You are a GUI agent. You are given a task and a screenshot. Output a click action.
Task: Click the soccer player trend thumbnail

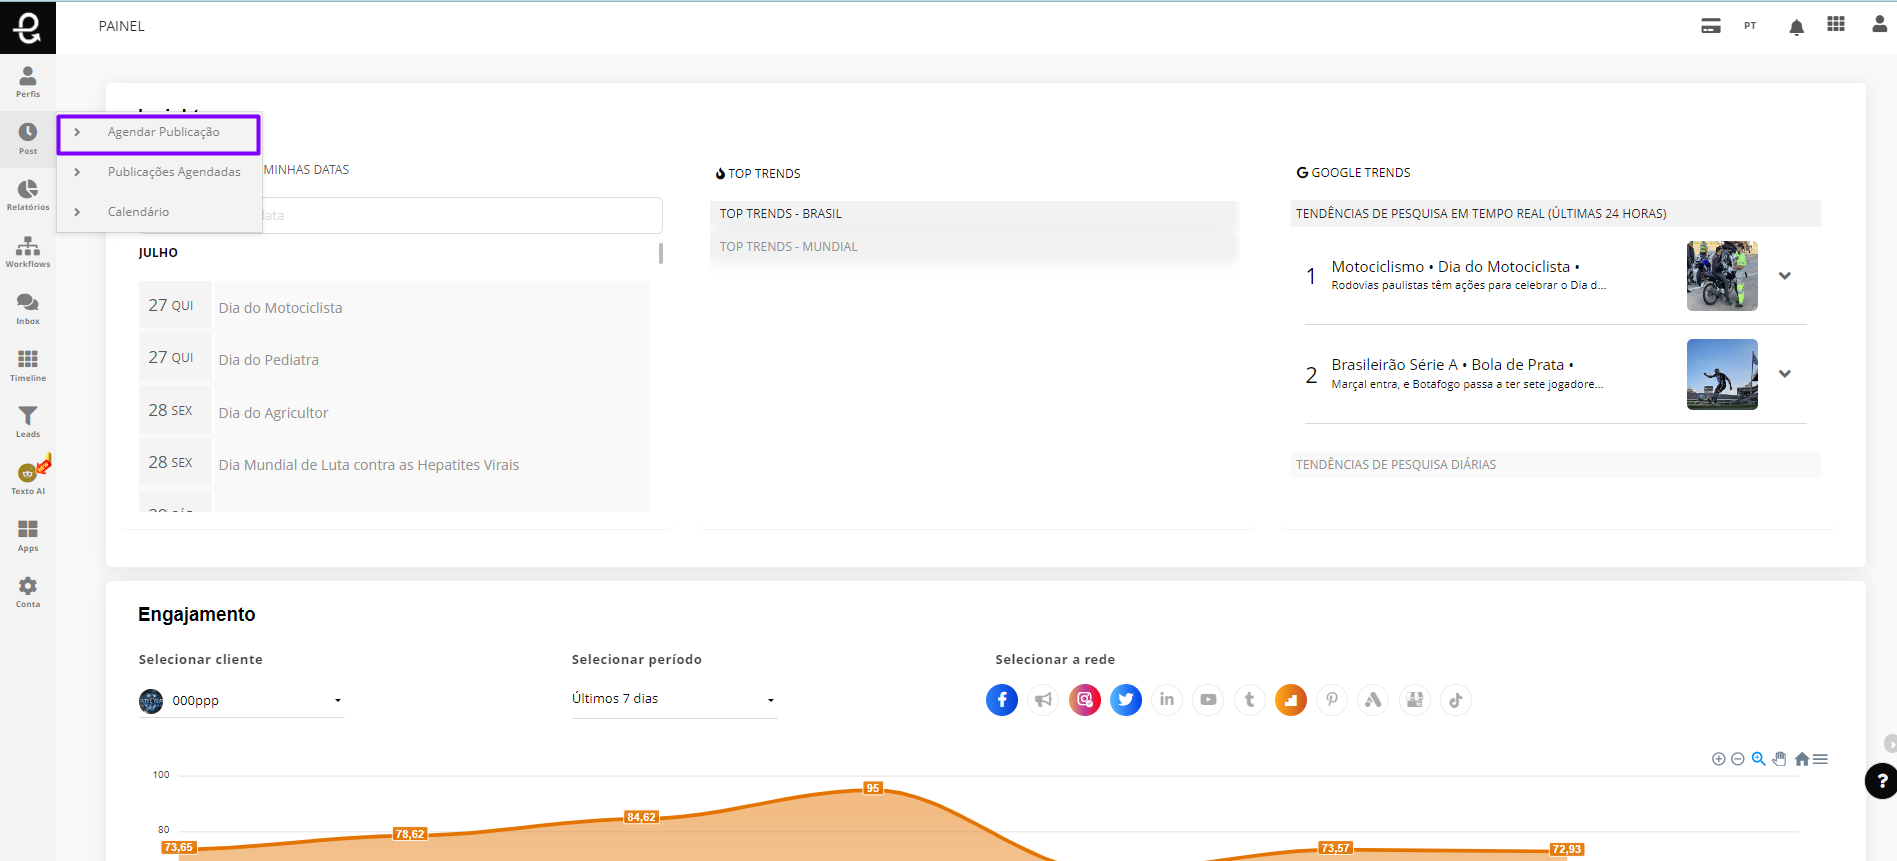tap(1722, 374)
